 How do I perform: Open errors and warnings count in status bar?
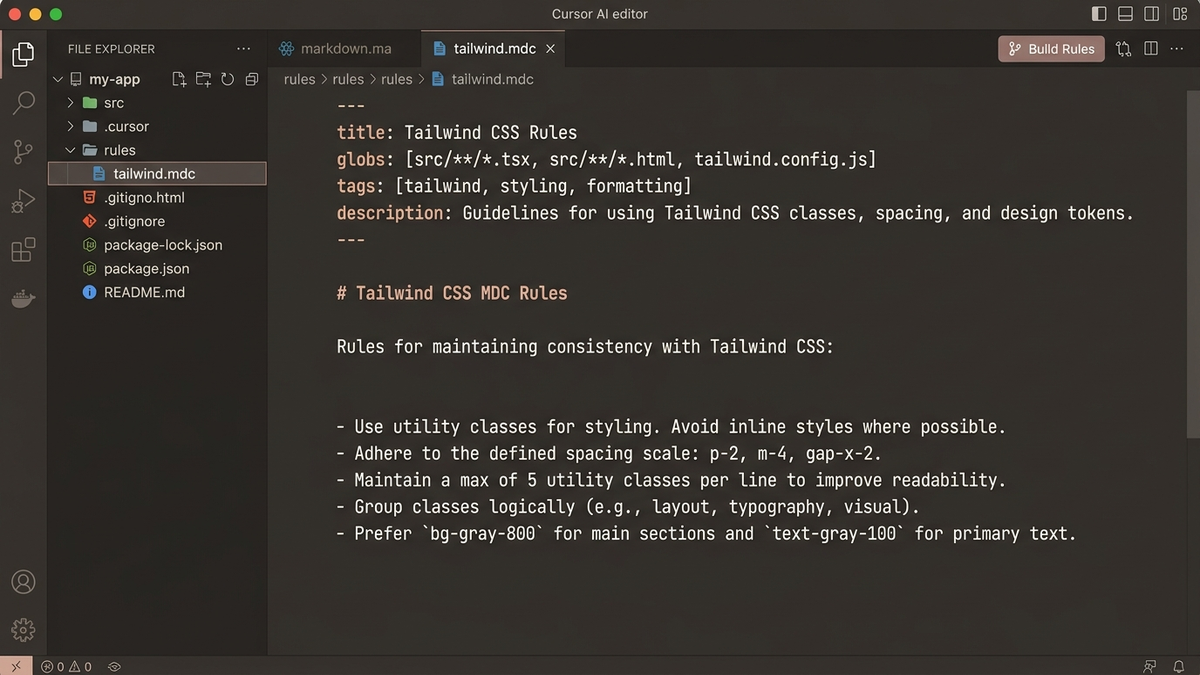[67, 666]
